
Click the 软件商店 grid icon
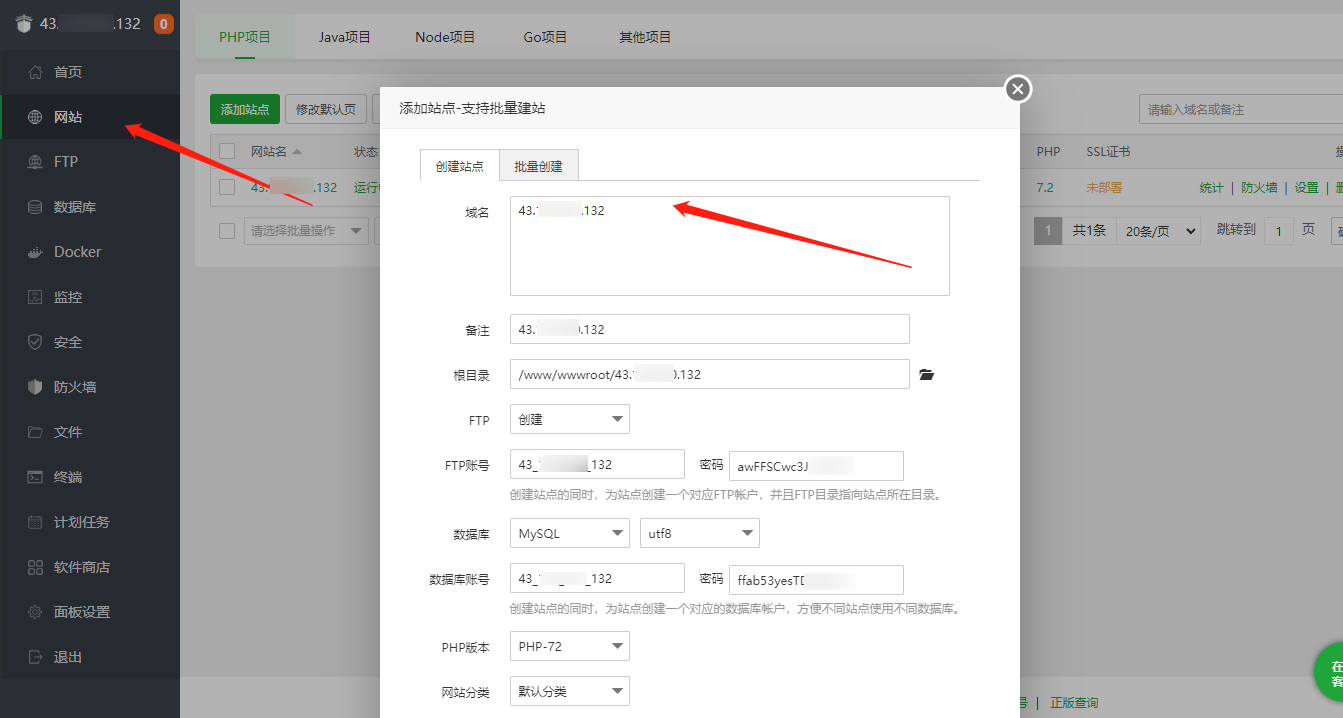36,567
